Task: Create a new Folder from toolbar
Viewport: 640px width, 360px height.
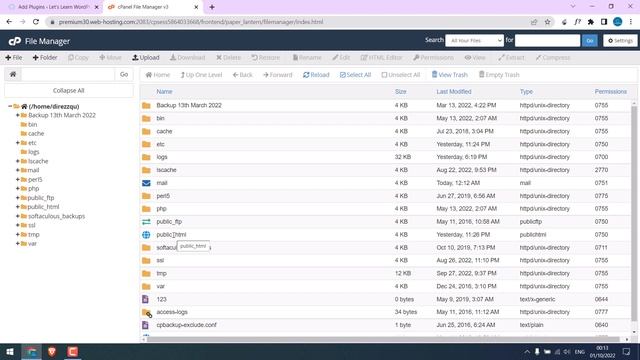Action: tap(45, 58)
